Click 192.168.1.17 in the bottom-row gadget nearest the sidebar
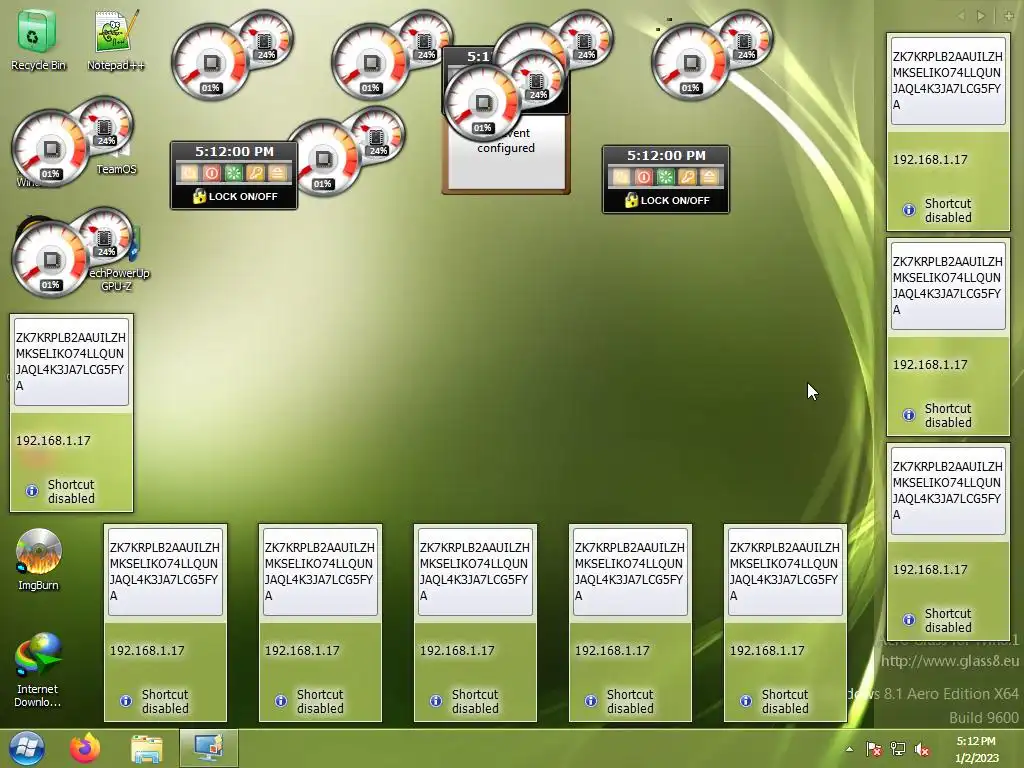 767,651
